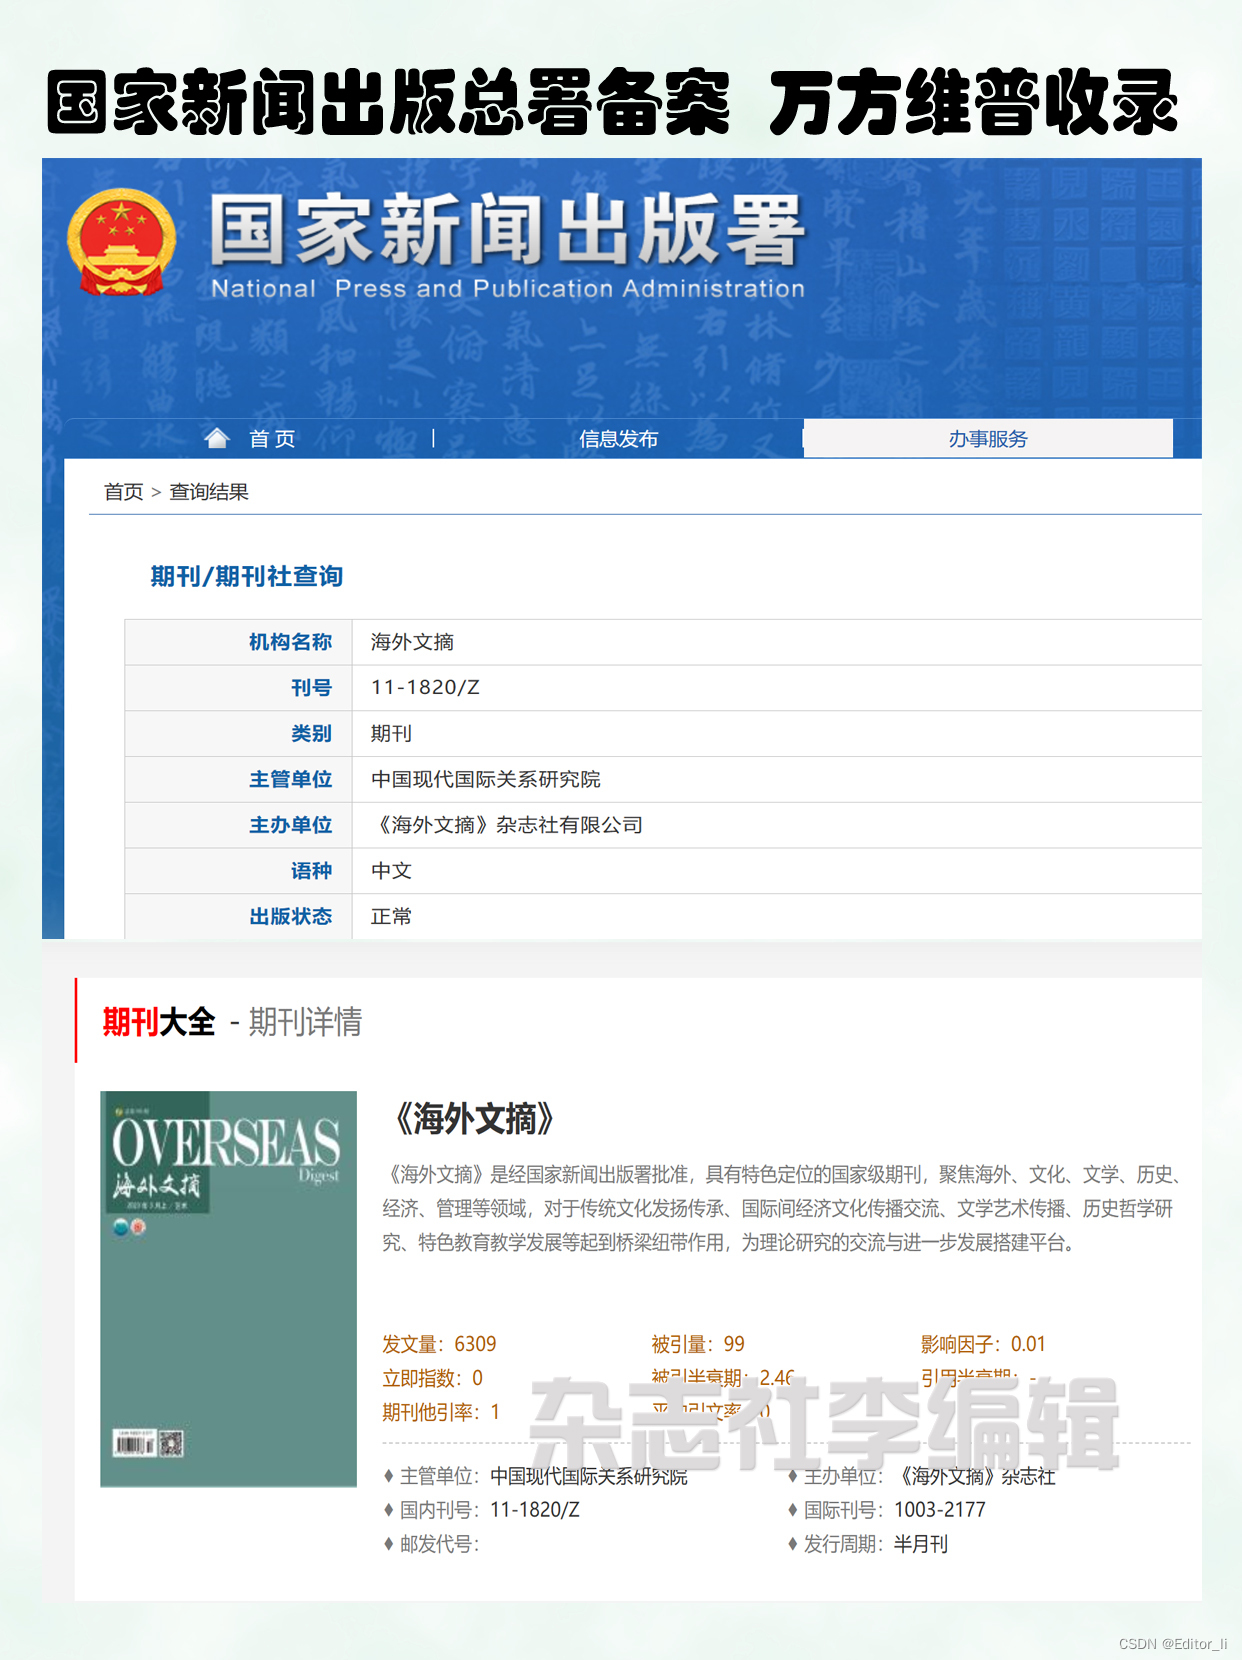
Task: Click the home icon beside 首页
Action: coord(217,438)
